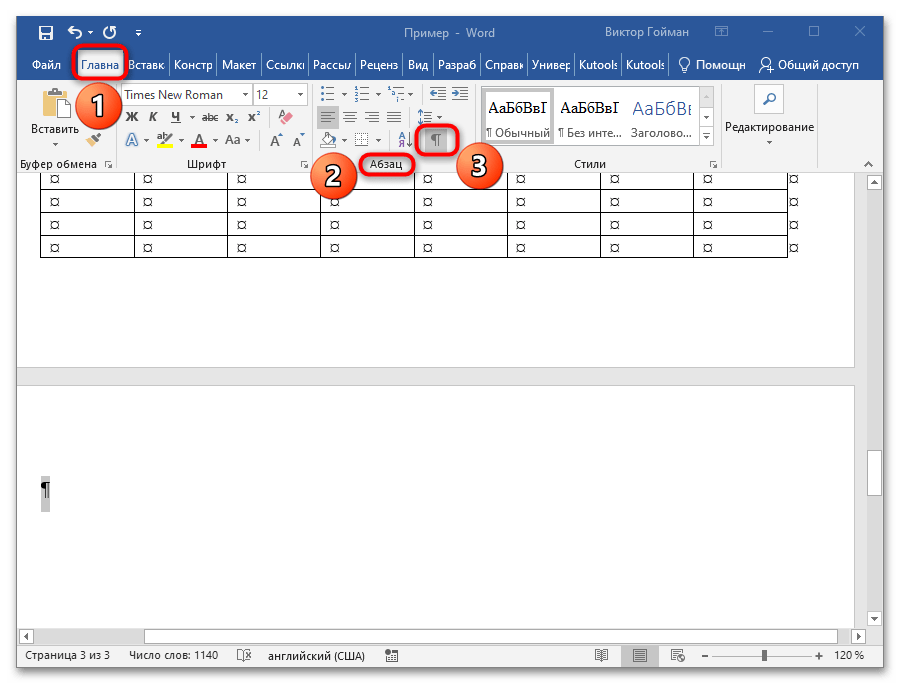Open the Редактирование editing group
The image size is (900, 684).
click(769, 116)
